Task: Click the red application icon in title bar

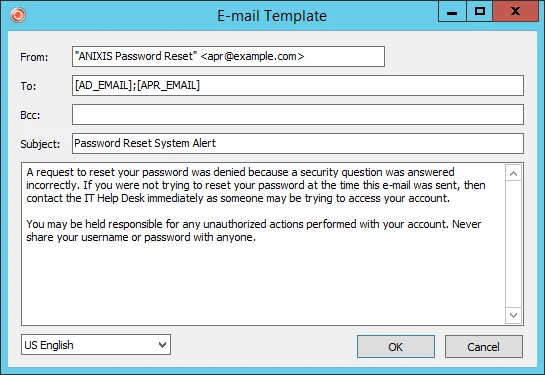Action: [18, 15]
